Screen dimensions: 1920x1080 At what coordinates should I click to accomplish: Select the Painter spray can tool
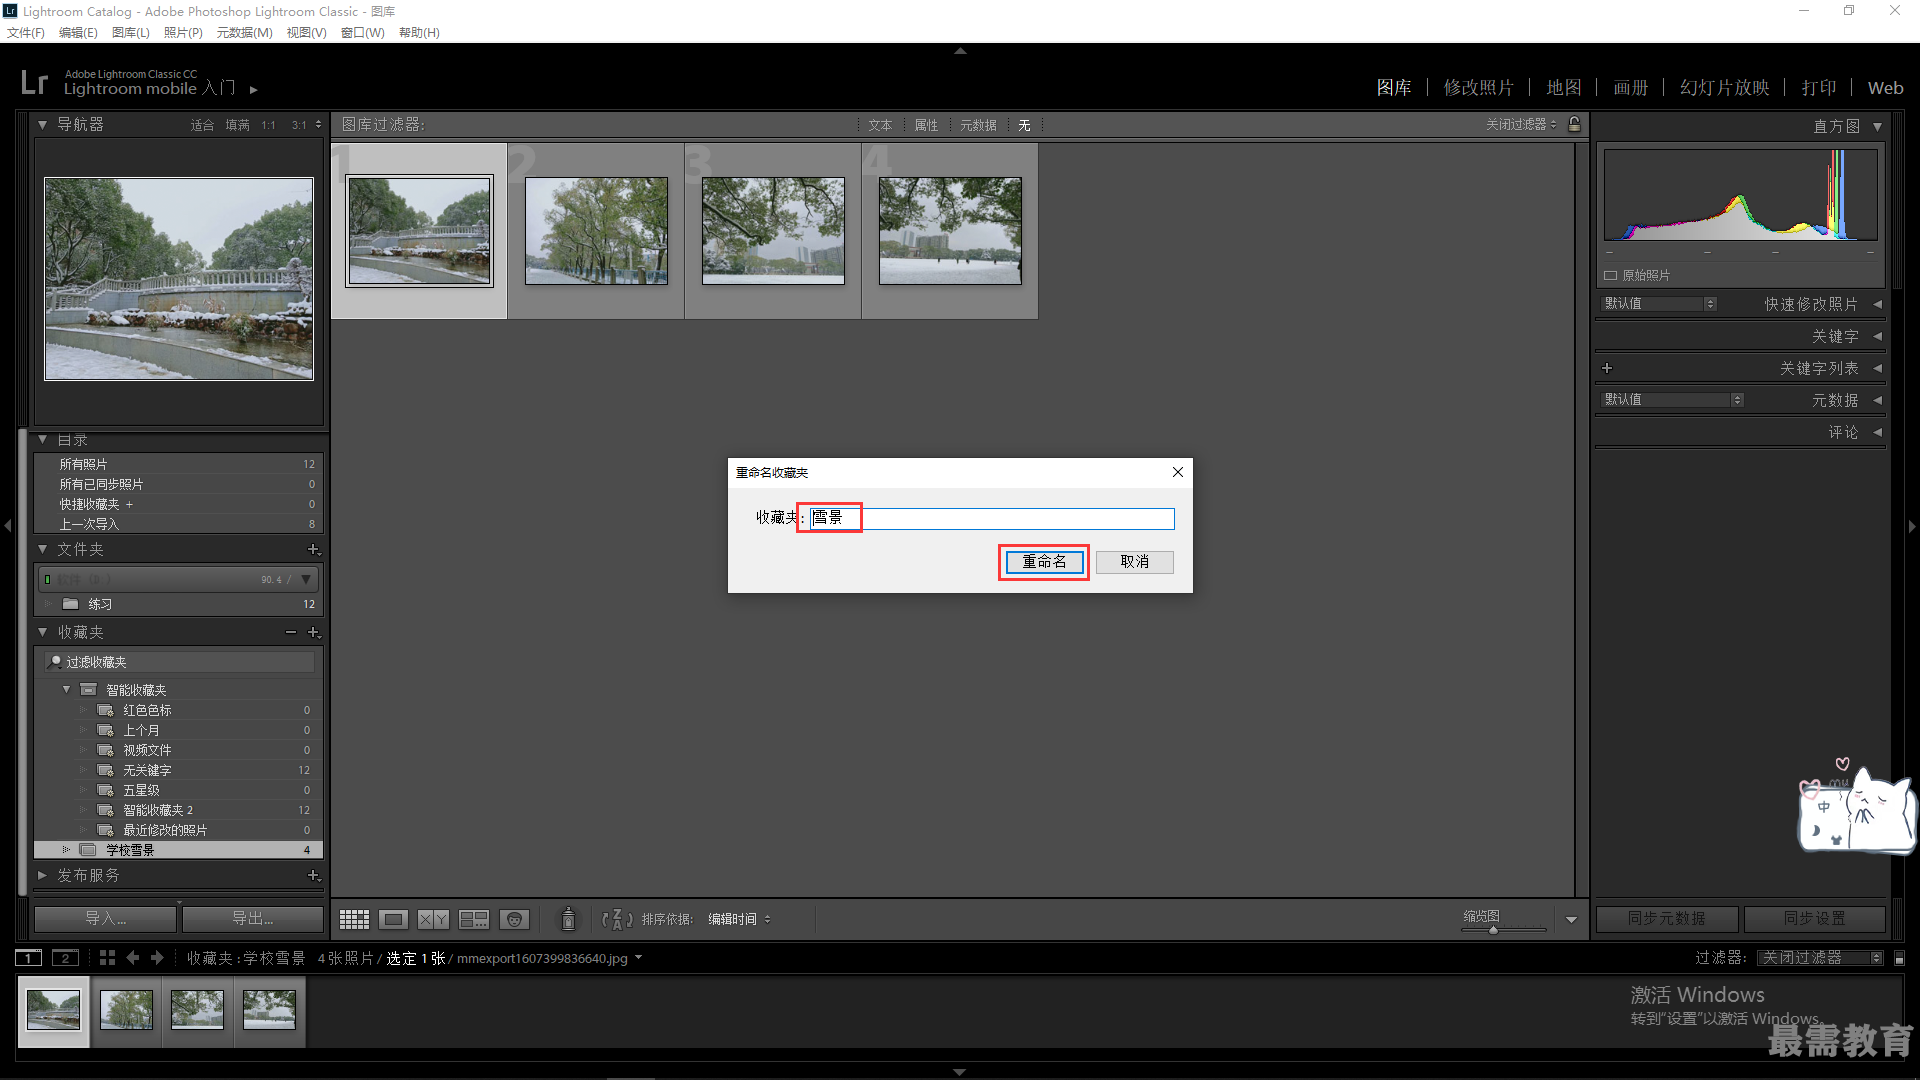tap(568, 919)
